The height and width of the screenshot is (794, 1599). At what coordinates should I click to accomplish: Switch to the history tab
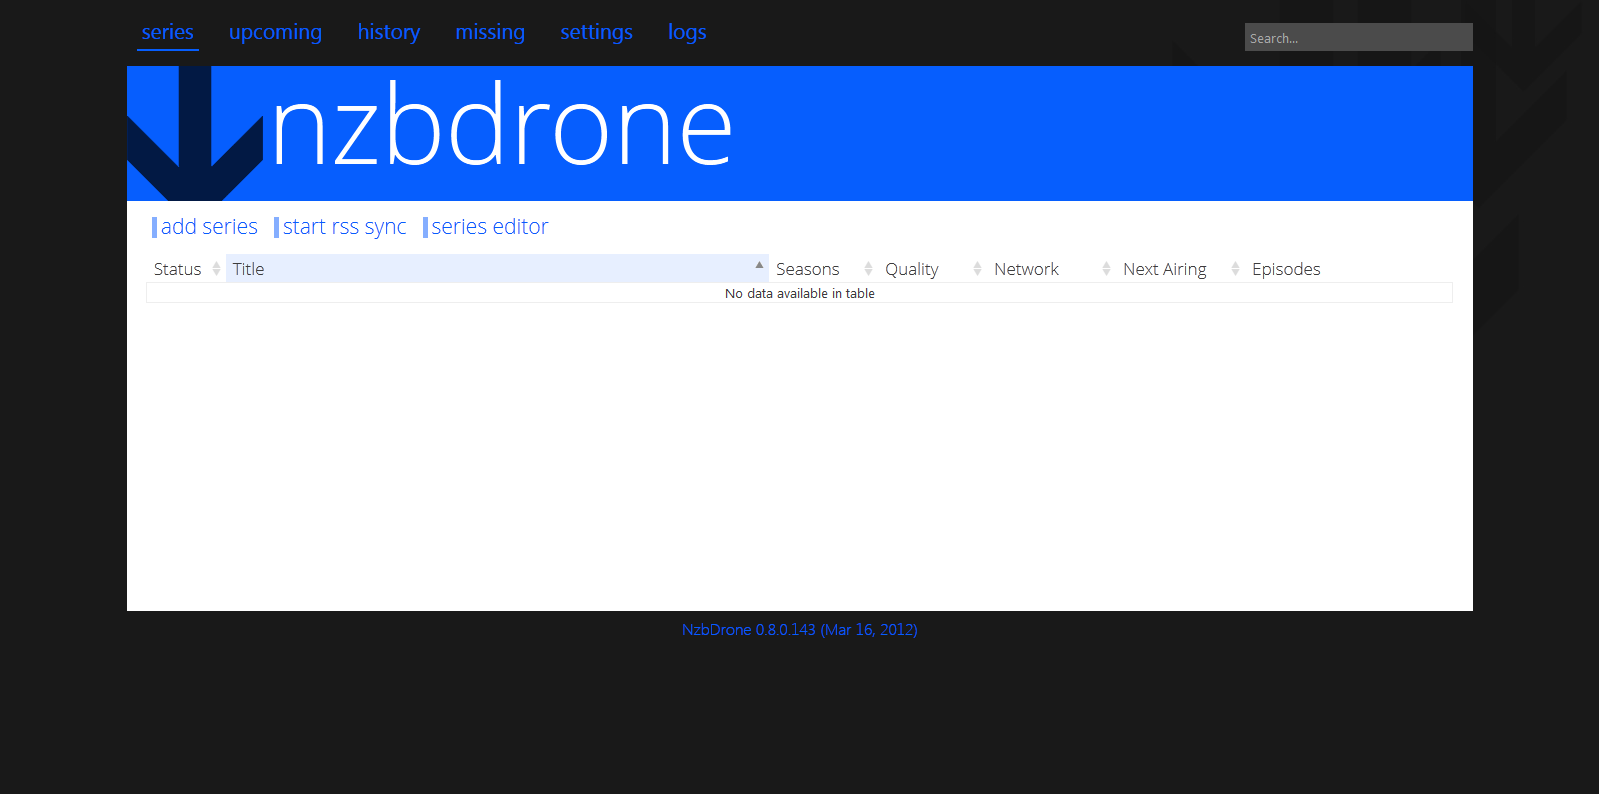point(389,32)
